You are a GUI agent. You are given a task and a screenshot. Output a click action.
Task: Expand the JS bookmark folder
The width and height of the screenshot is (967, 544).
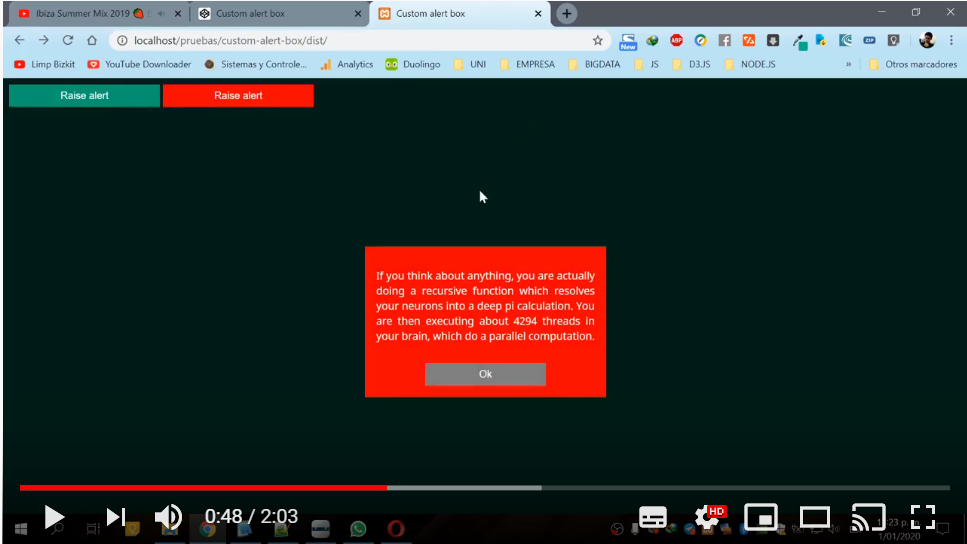[x=647, y=64]
